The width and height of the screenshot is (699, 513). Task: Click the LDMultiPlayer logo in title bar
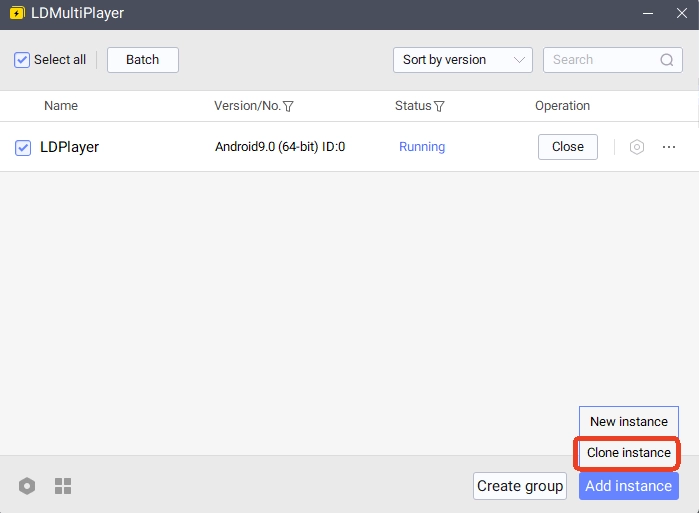pyautogui.click(x=16, y=14)
